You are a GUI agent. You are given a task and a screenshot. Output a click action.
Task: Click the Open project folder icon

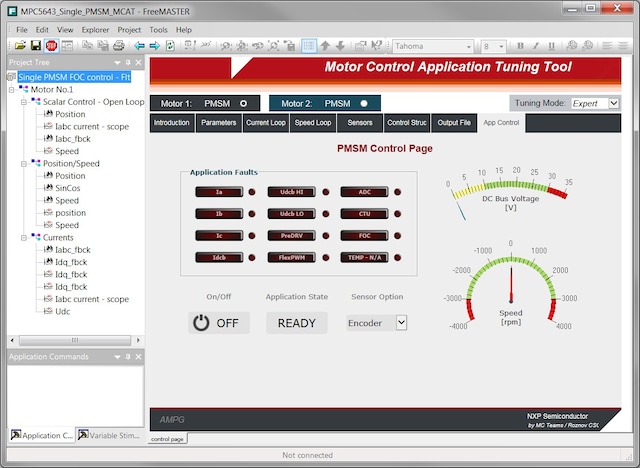point(21,46)
